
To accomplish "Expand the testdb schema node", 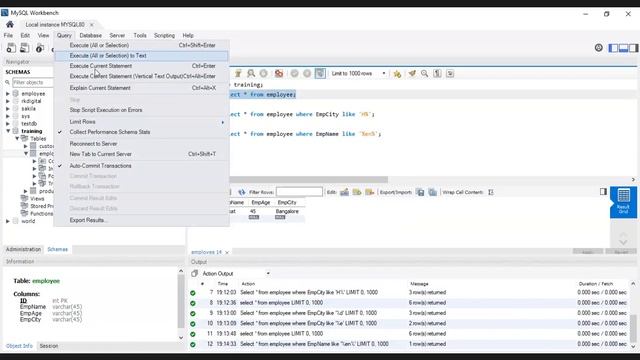I will click(8, 124).
